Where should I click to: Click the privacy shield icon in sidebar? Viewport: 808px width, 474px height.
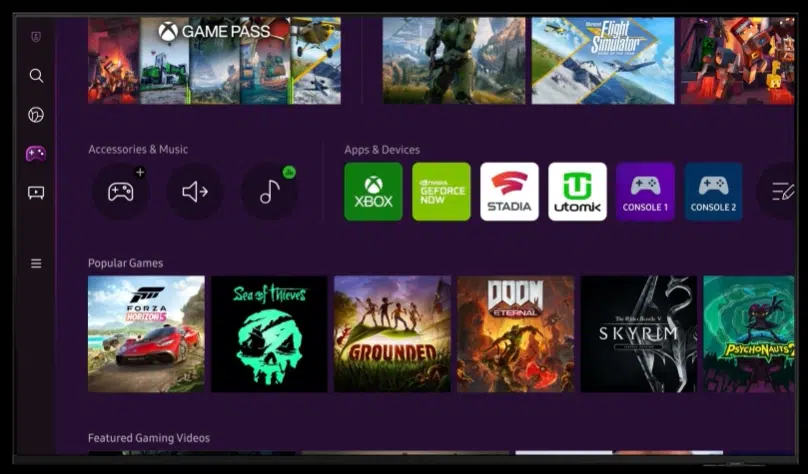click(x=36, y=37)
